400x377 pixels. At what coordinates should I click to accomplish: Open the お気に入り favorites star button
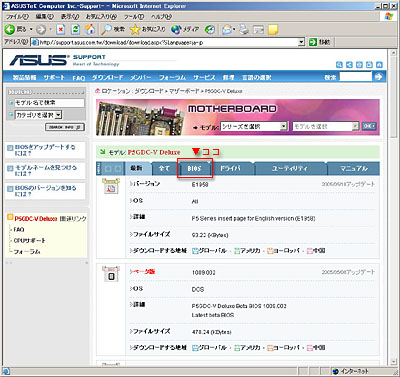147,30
